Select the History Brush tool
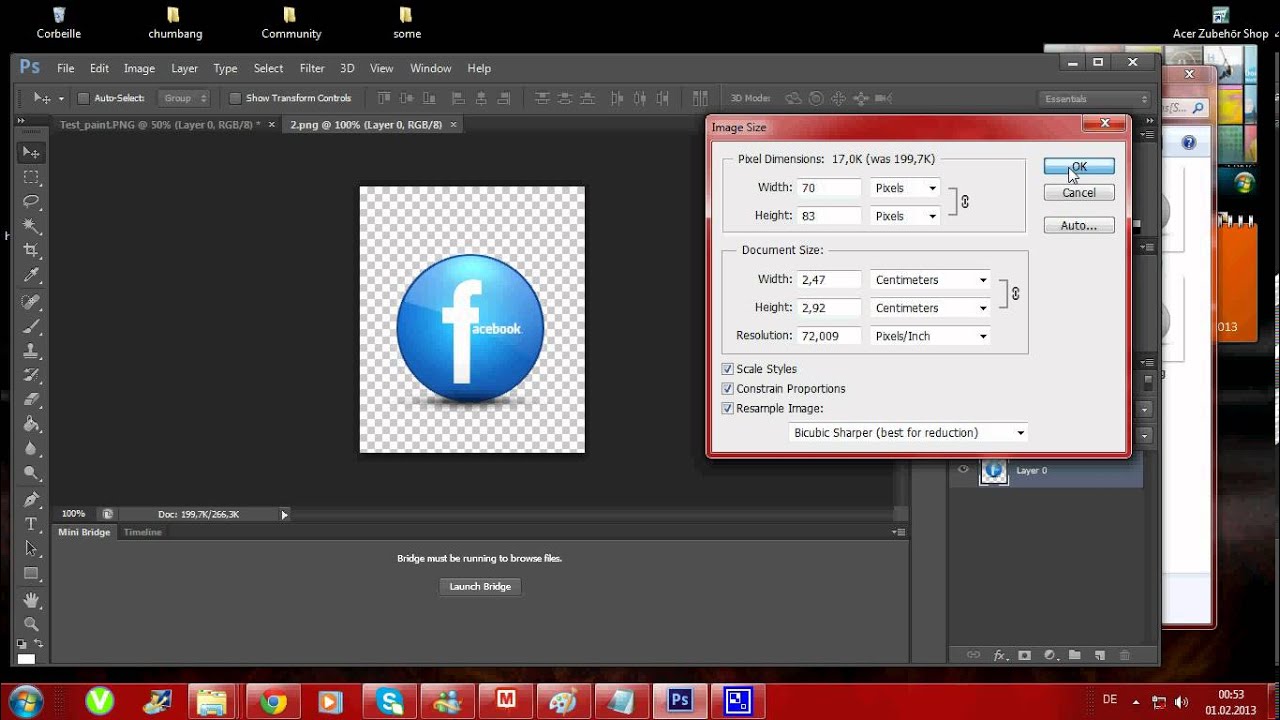This screenshot has width=1280, height=720. coord(31,376)
